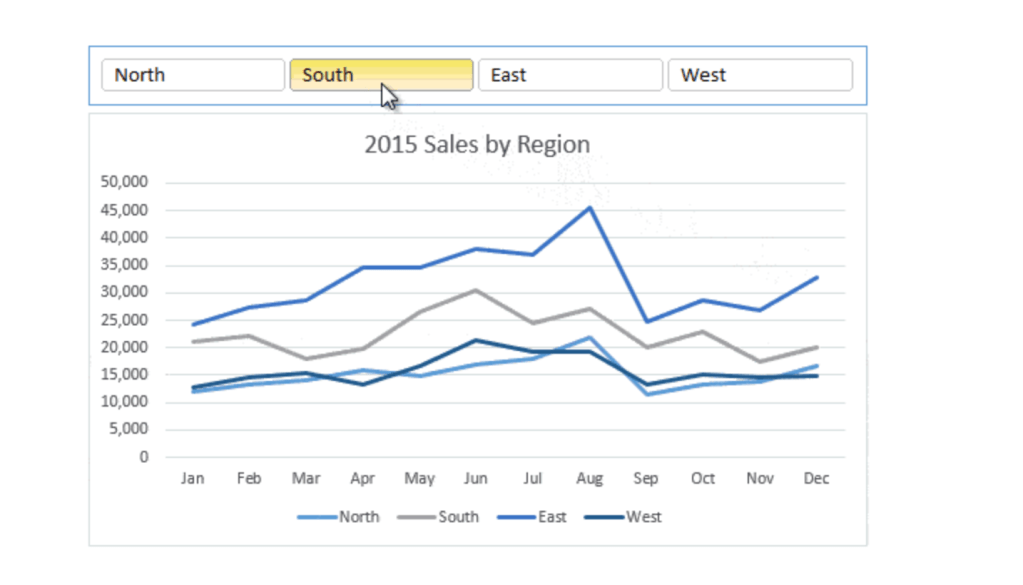
Task: Select the East slicer button
Action: pyautogui.click(x=569, y=75)
